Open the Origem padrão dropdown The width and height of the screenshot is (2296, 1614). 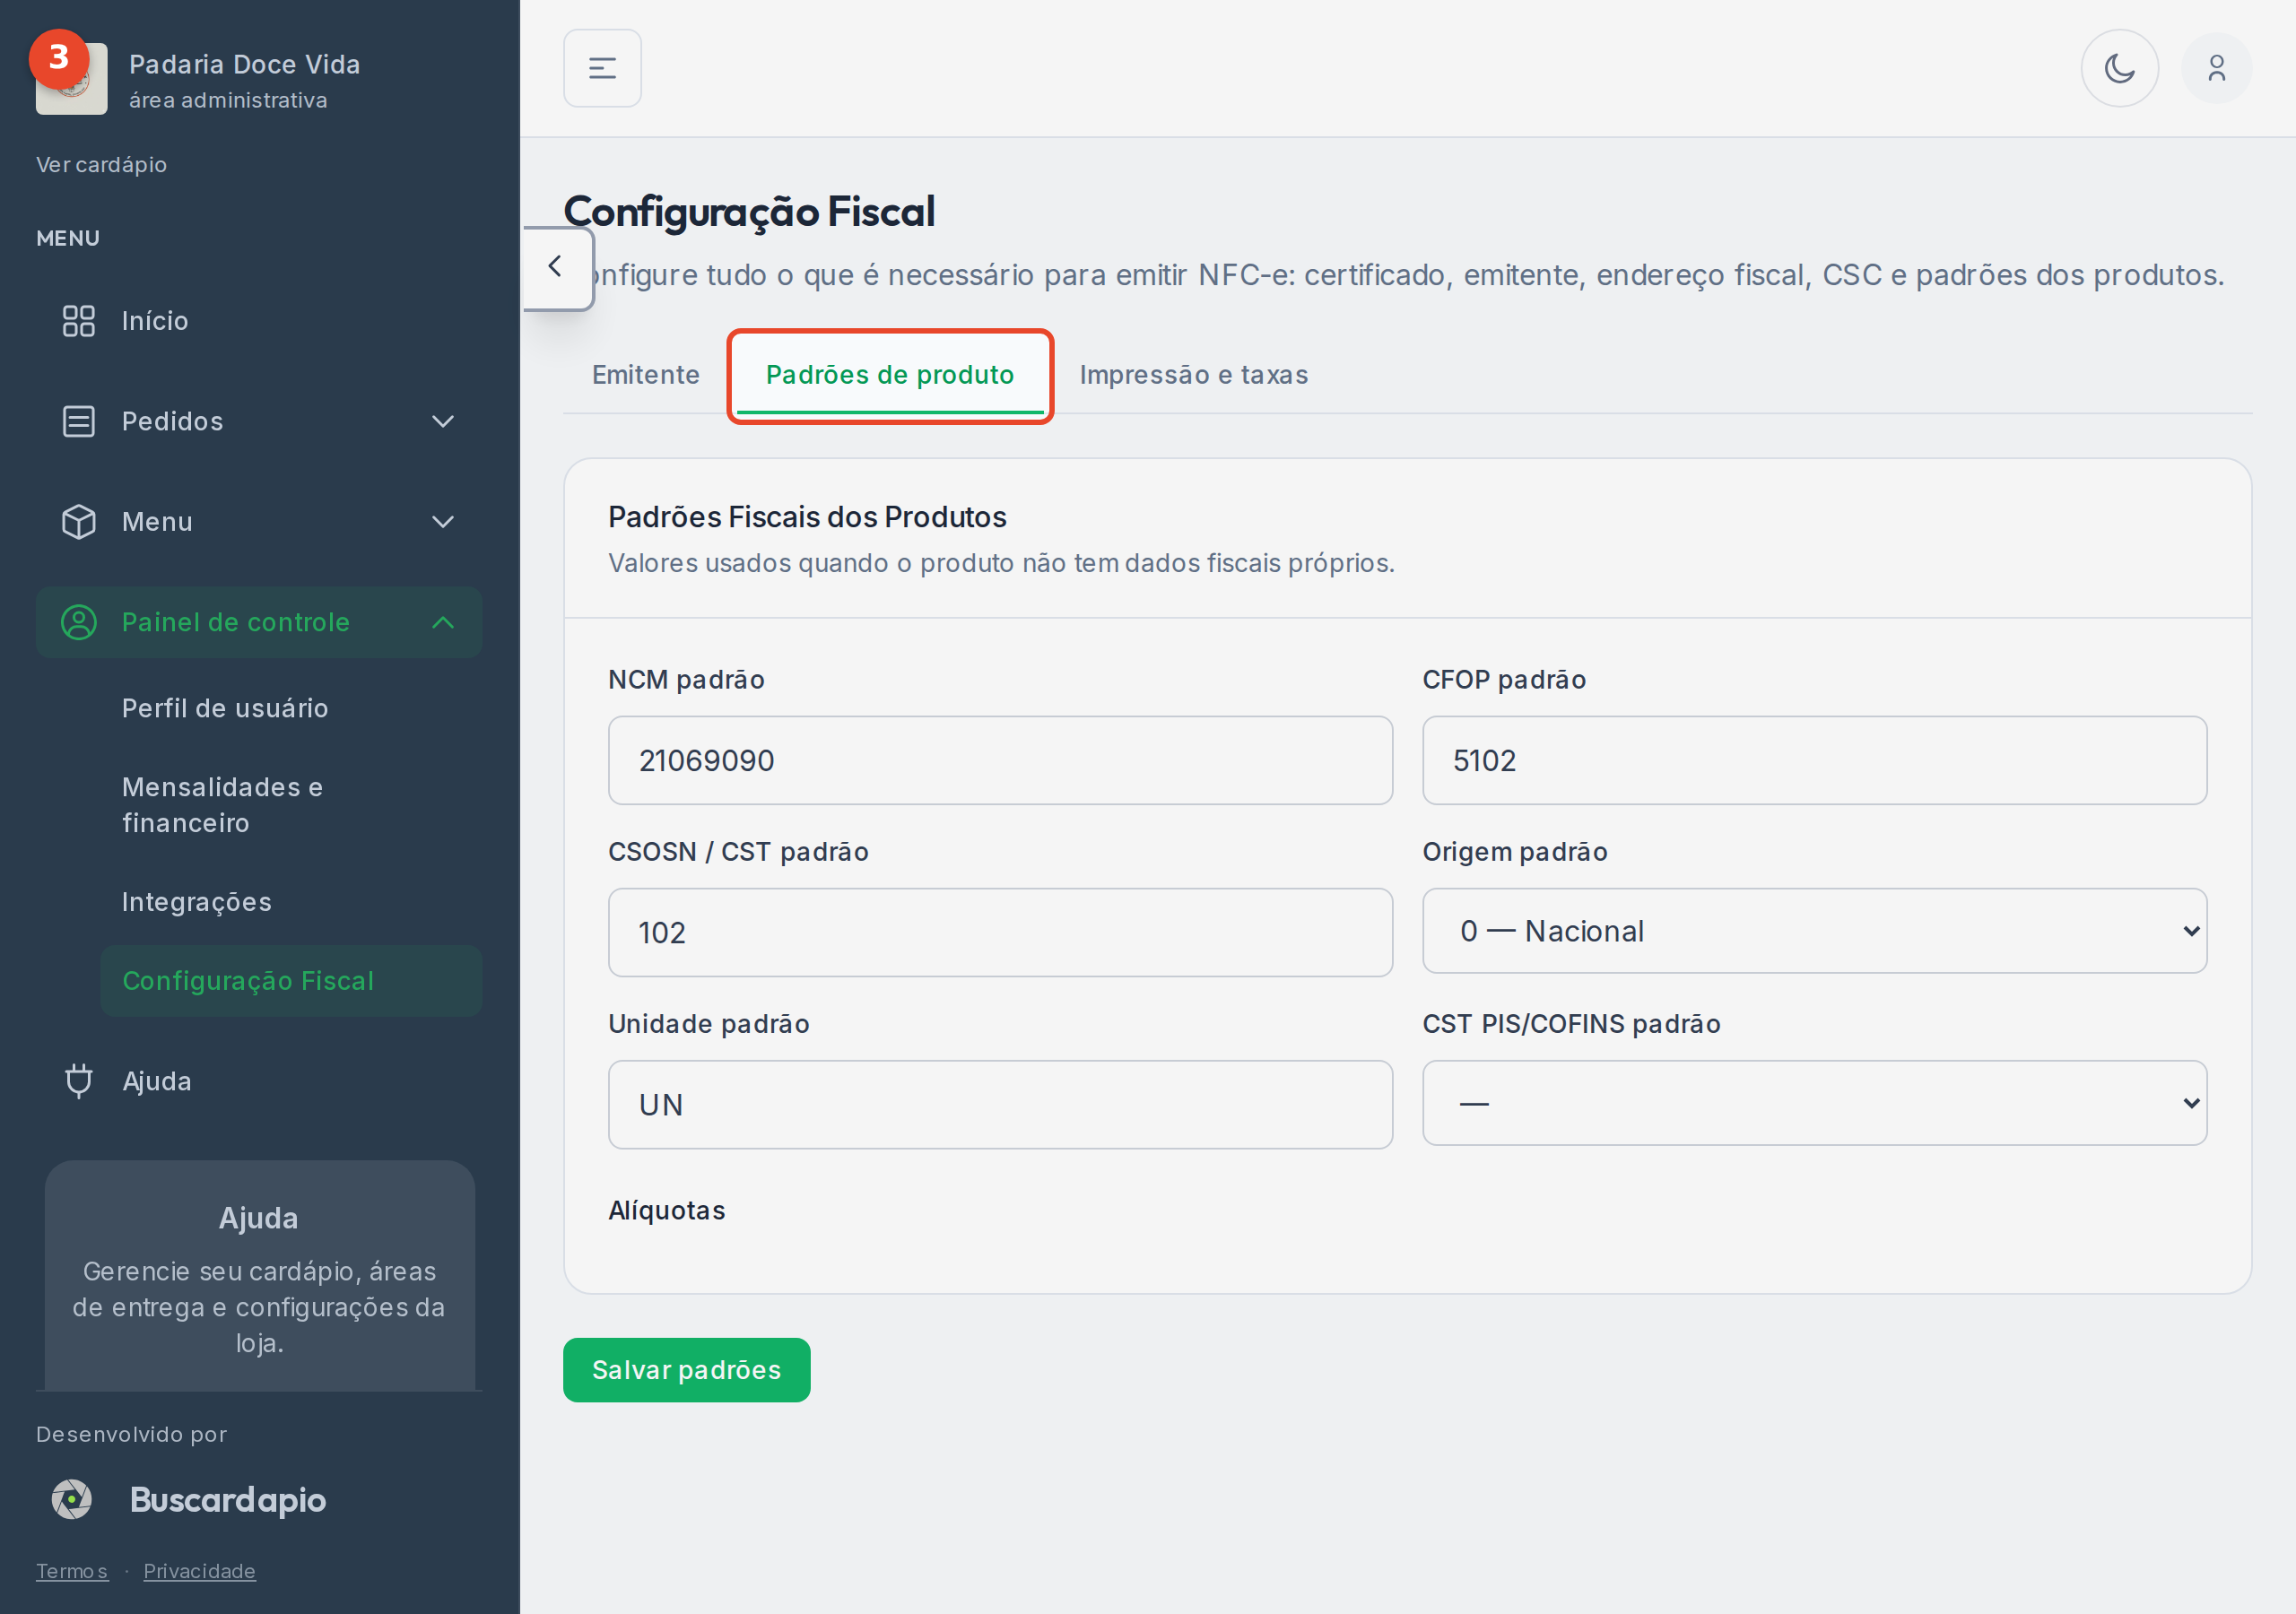tap(1814, 931)
